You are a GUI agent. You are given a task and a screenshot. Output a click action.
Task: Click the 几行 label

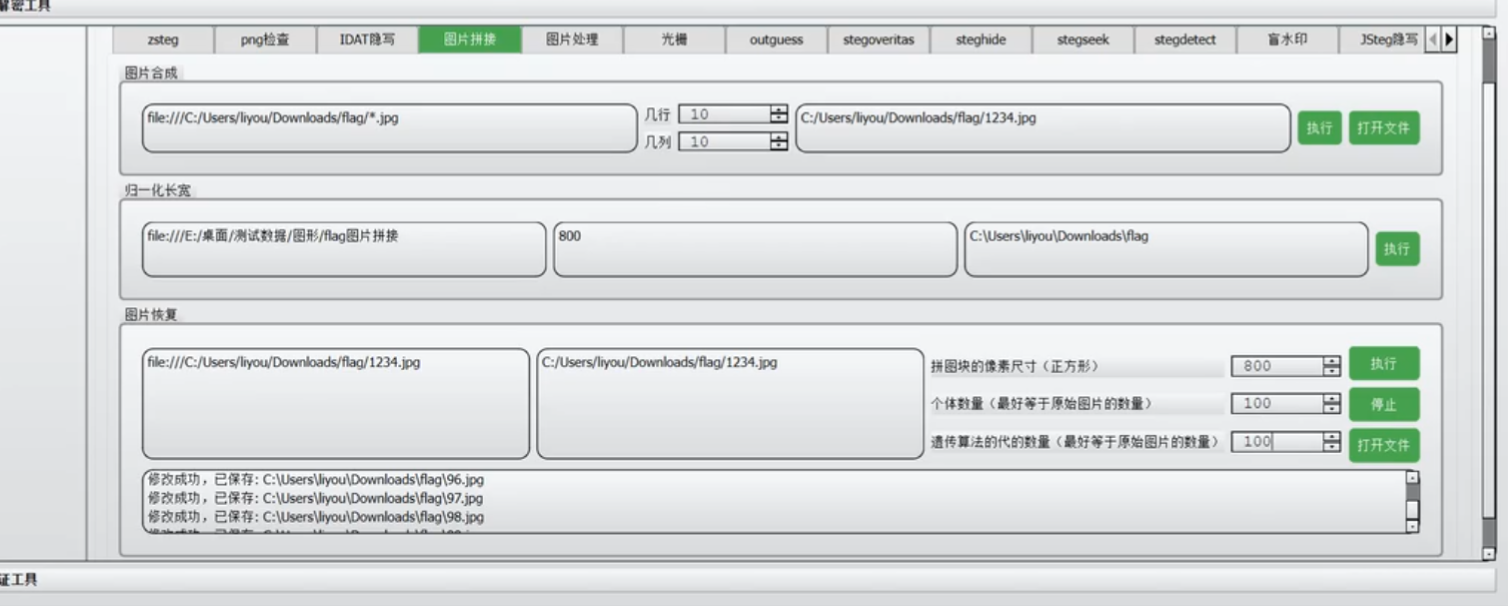[x=657, y=115]
